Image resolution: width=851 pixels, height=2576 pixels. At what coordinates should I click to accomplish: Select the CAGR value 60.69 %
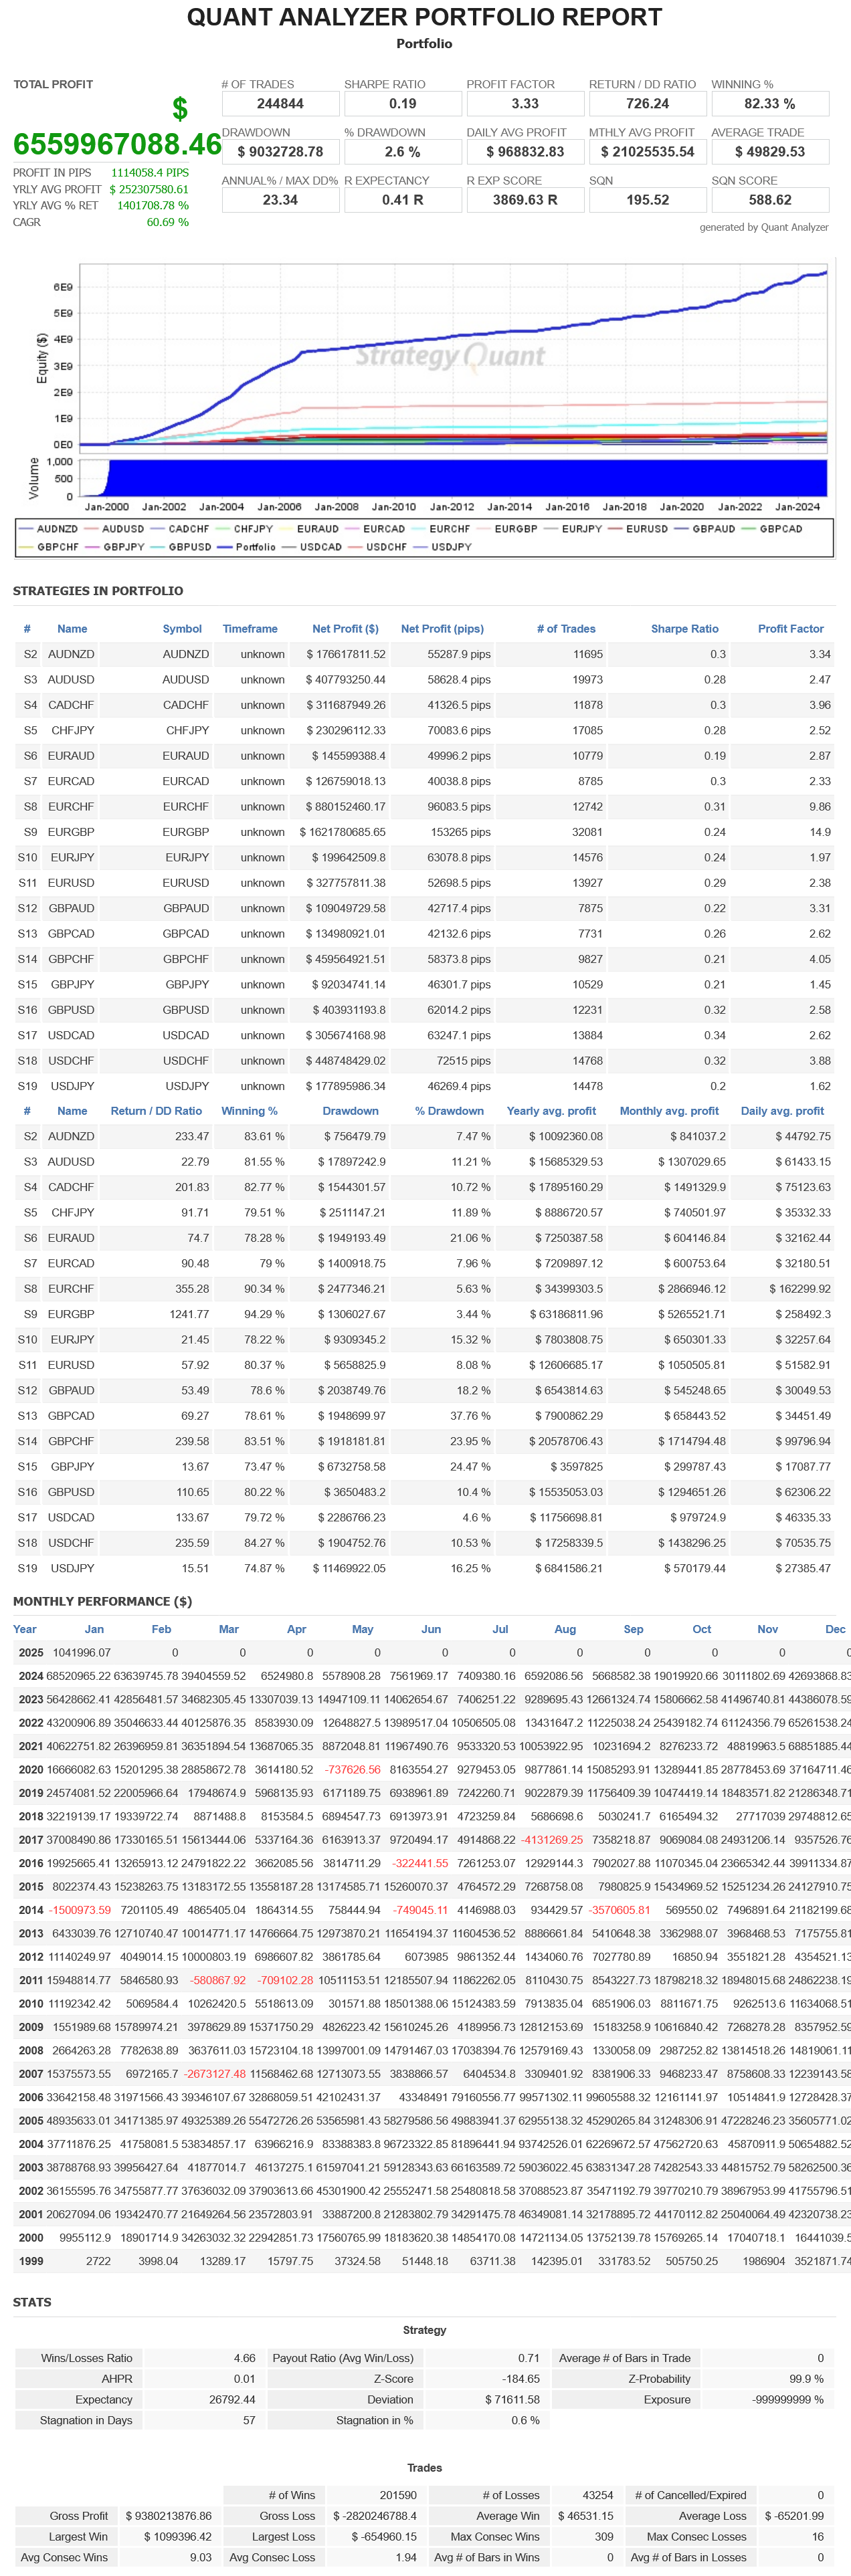point(167,222)
